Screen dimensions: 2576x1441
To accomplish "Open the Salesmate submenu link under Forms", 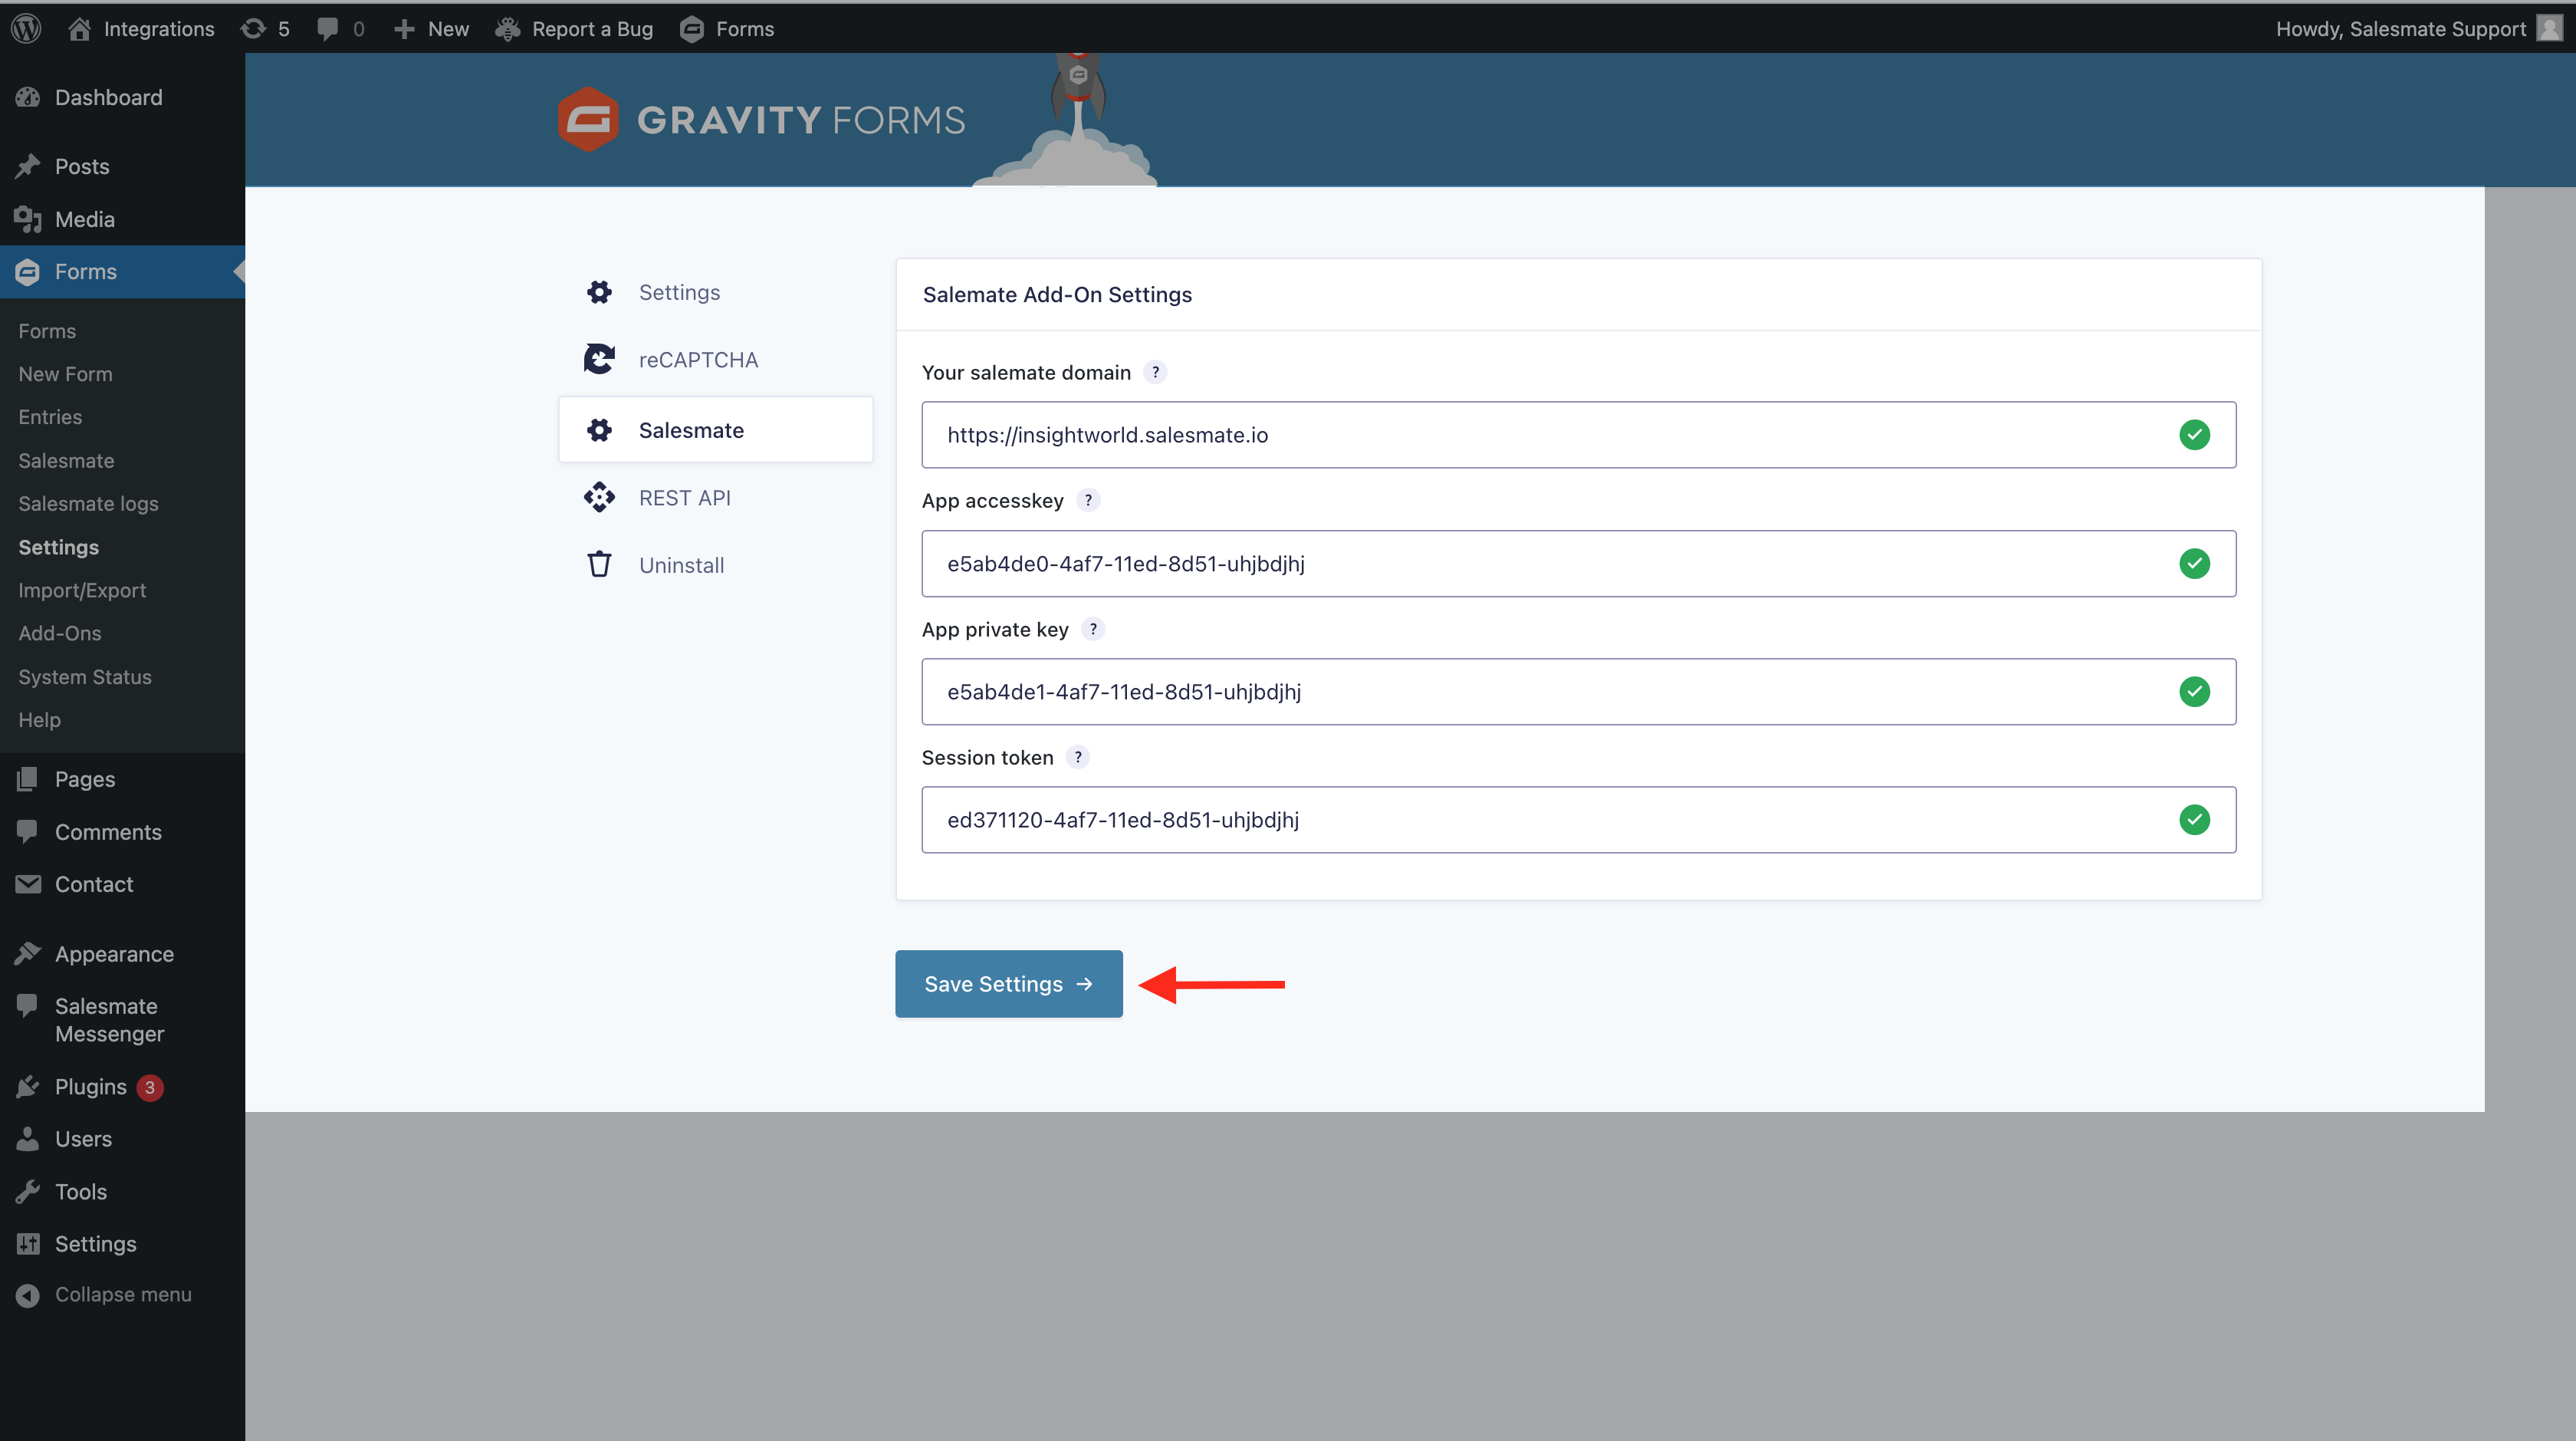I will coord(66,460).
